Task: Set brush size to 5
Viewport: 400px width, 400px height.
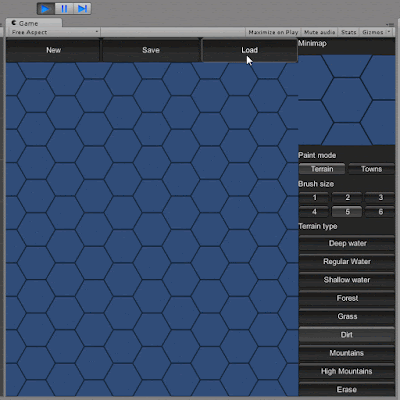Action: [x=347, y=212]
